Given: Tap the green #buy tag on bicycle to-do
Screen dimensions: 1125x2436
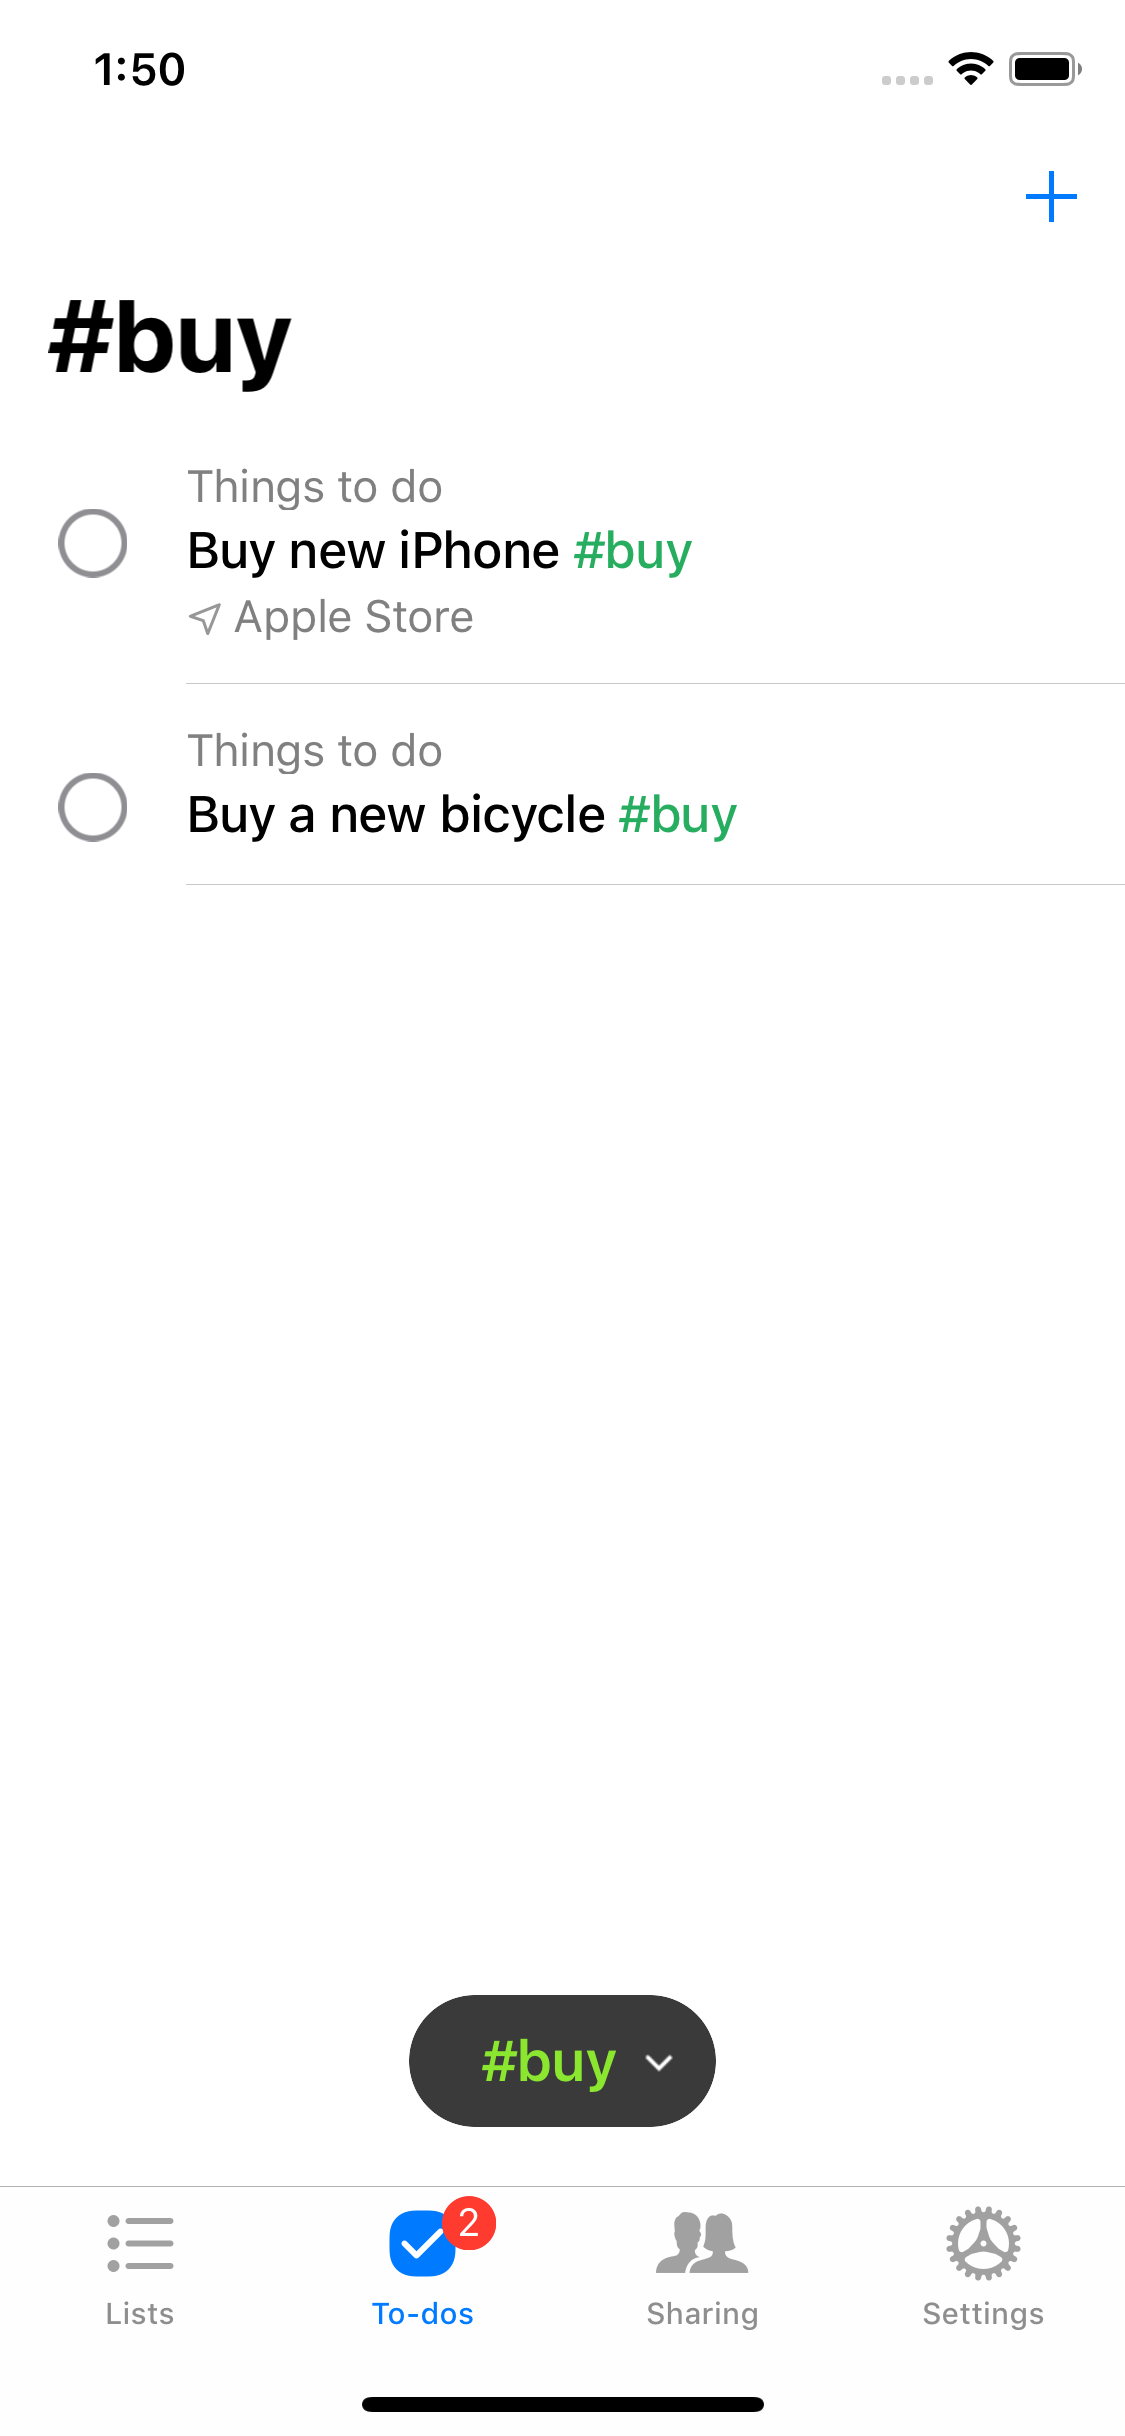Looking at the screenshot, I should [x=678, y=815].
